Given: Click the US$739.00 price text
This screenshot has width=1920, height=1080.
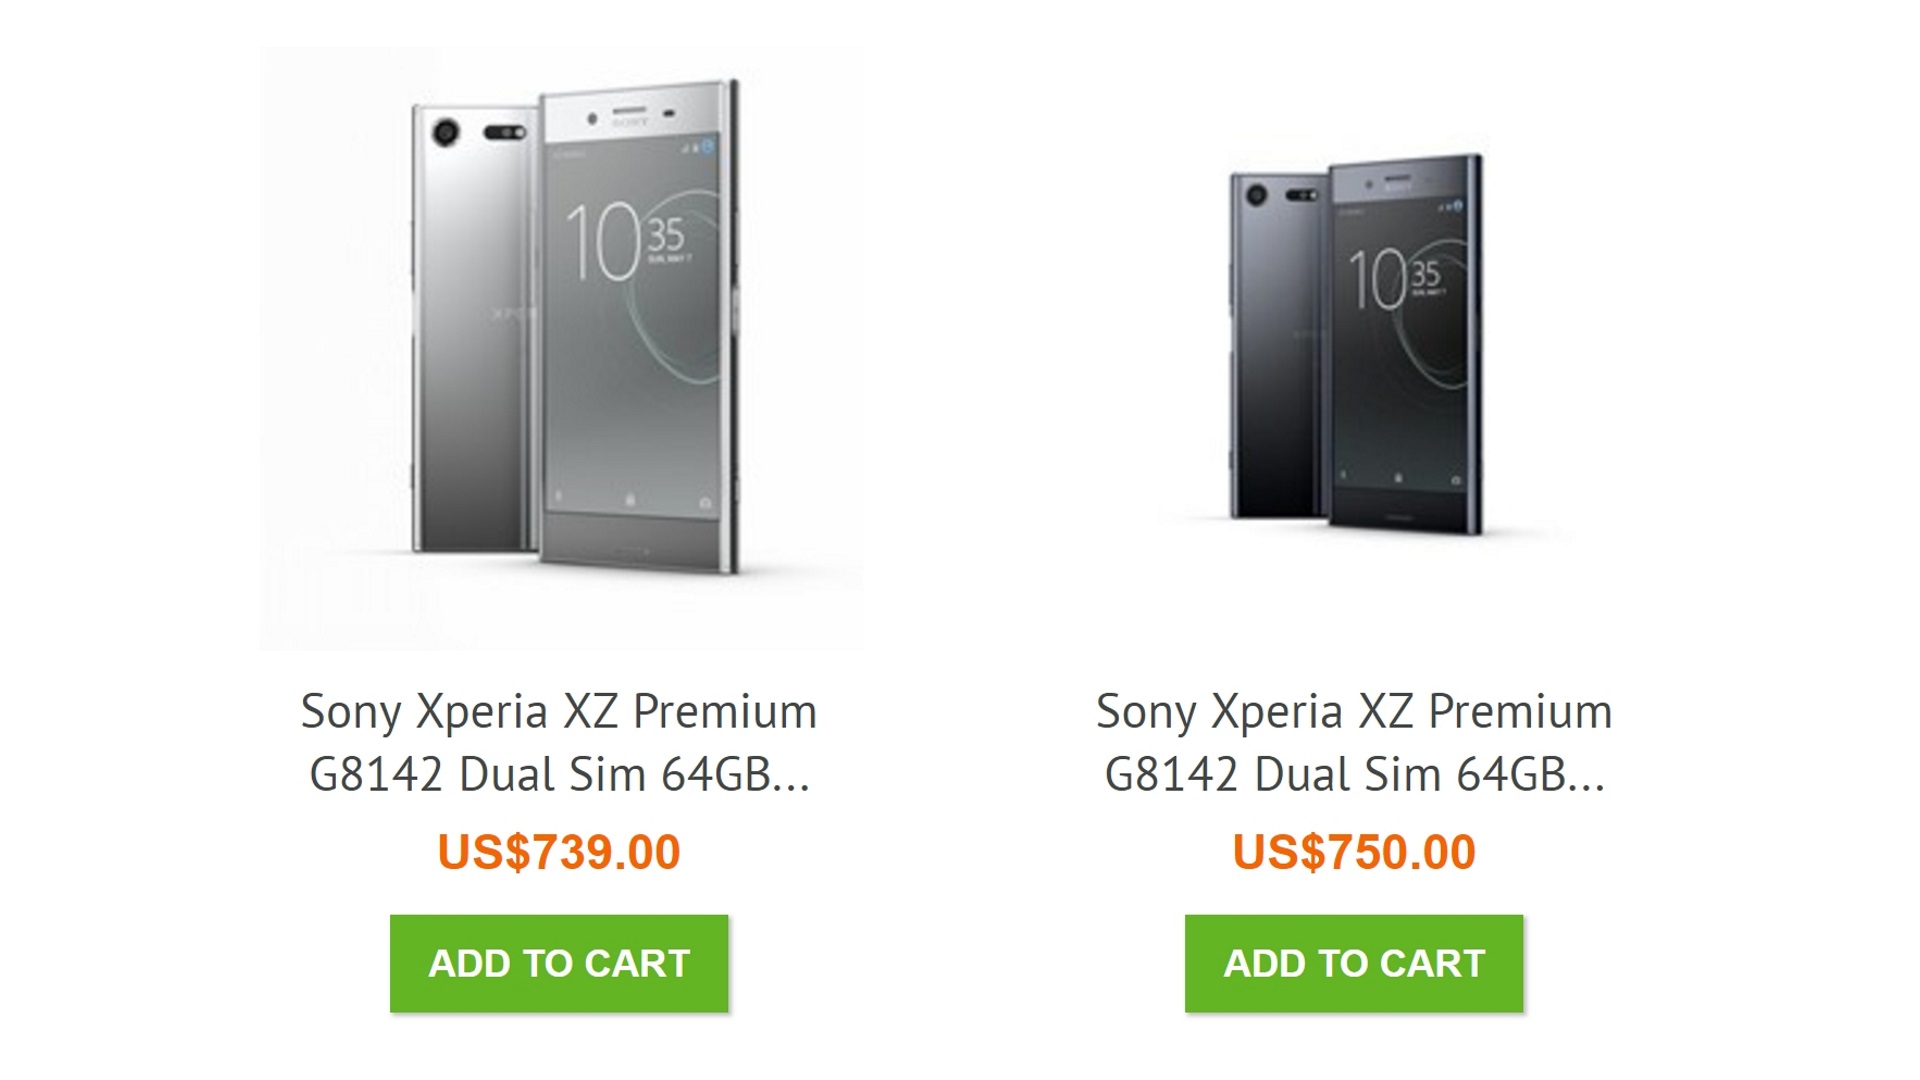Looking at the screenshot, I should 559,852.
